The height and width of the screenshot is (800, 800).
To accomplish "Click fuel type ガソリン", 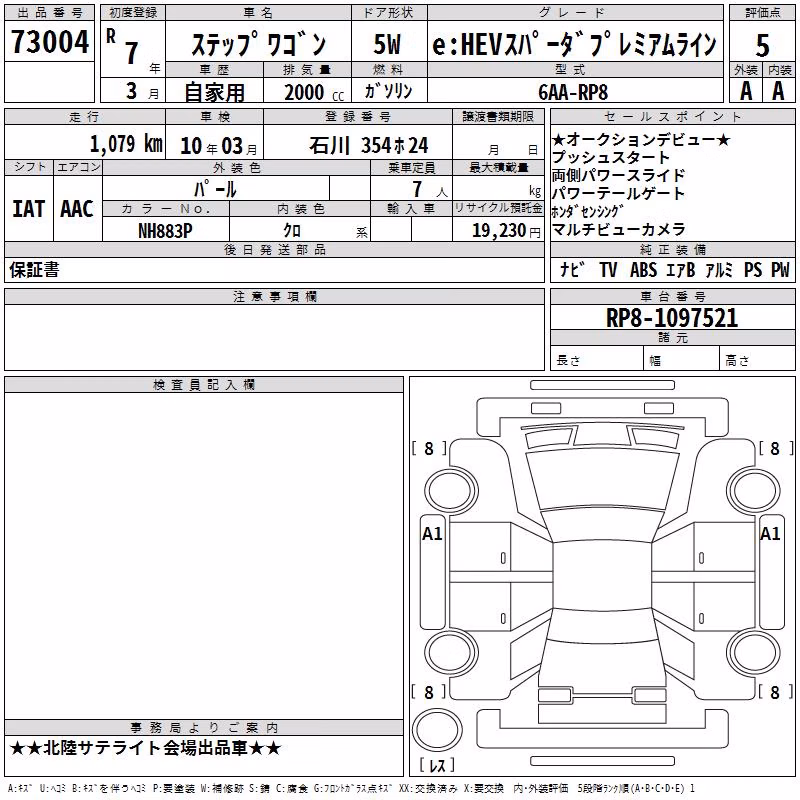I will click(388, 91).
